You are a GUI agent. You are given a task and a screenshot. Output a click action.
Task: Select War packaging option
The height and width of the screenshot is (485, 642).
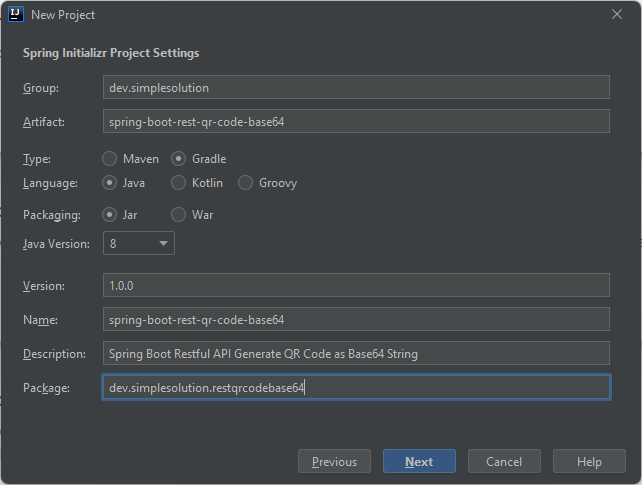pos(179,215)
